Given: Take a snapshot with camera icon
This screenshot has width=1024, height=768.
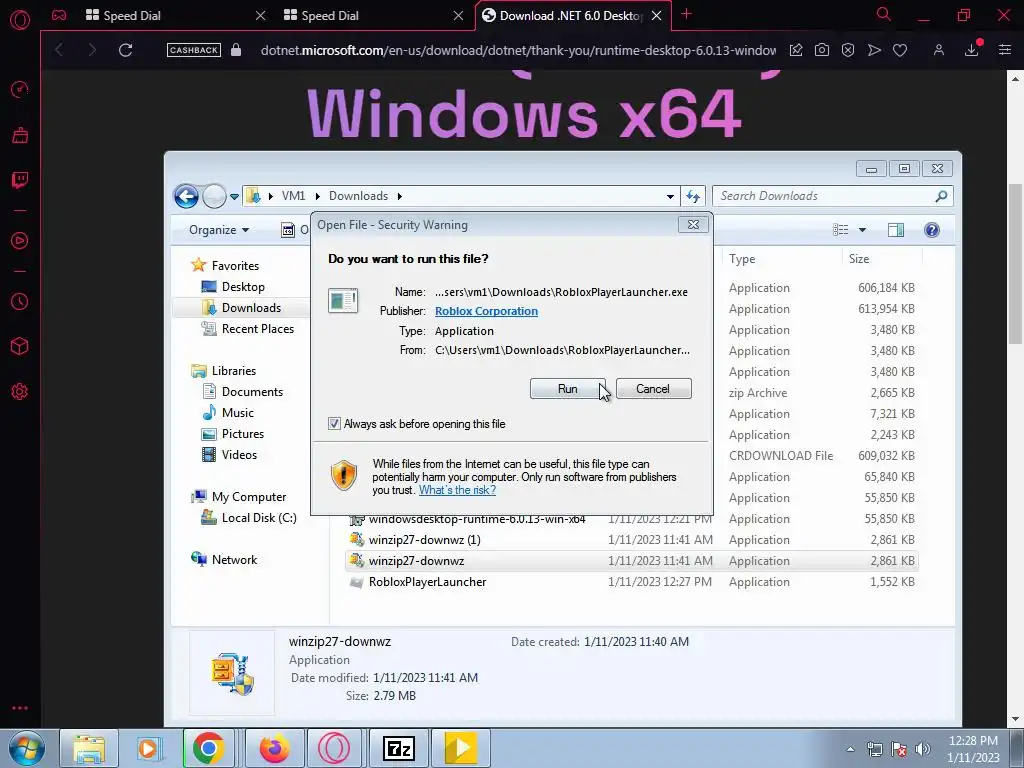Looking at the screenshot, I should pyautogui.click(x=822, y=50).
